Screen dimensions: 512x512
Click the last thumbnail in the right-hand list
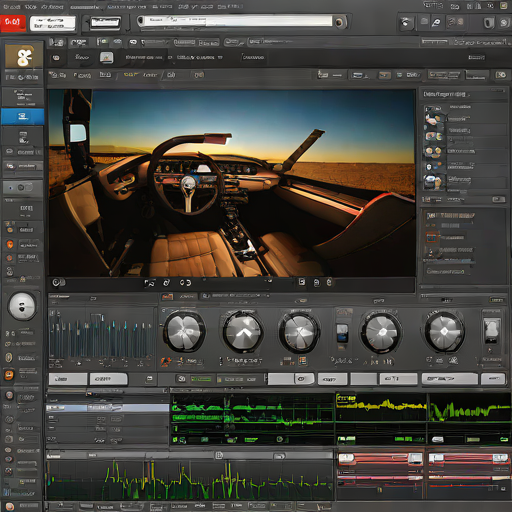(434, 182)
